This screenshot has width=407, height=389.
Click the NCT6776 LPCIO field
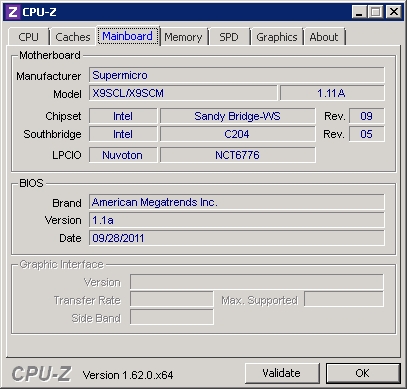coord(237,155)
